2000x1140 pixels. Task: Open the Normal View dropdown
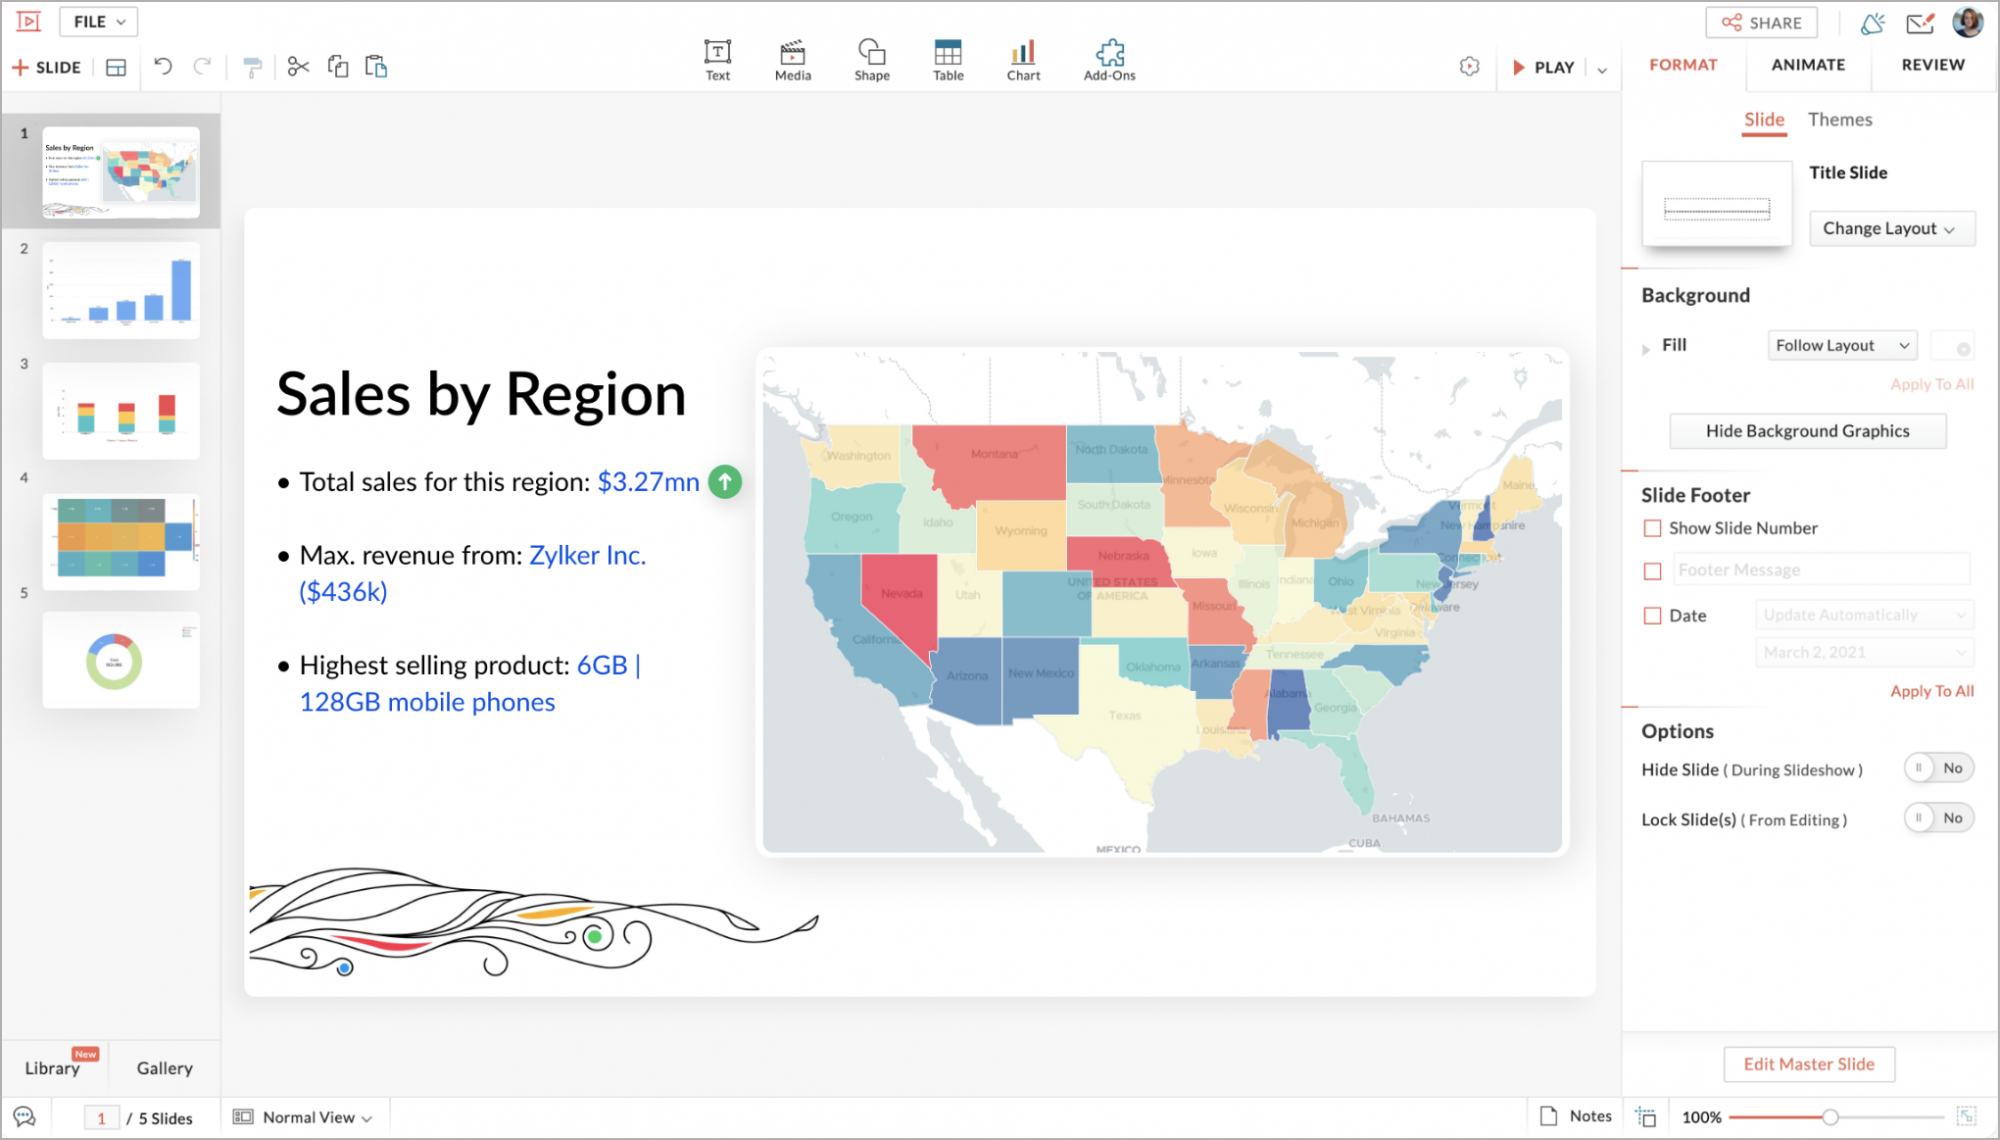[304, 1117]
